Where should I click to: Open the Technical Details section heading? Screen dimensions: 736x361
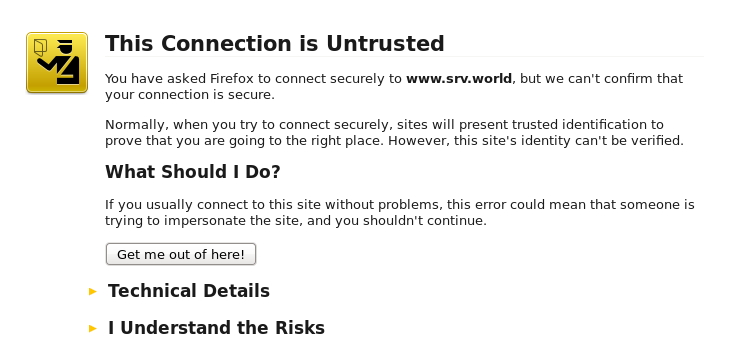[x=189, y=291]
